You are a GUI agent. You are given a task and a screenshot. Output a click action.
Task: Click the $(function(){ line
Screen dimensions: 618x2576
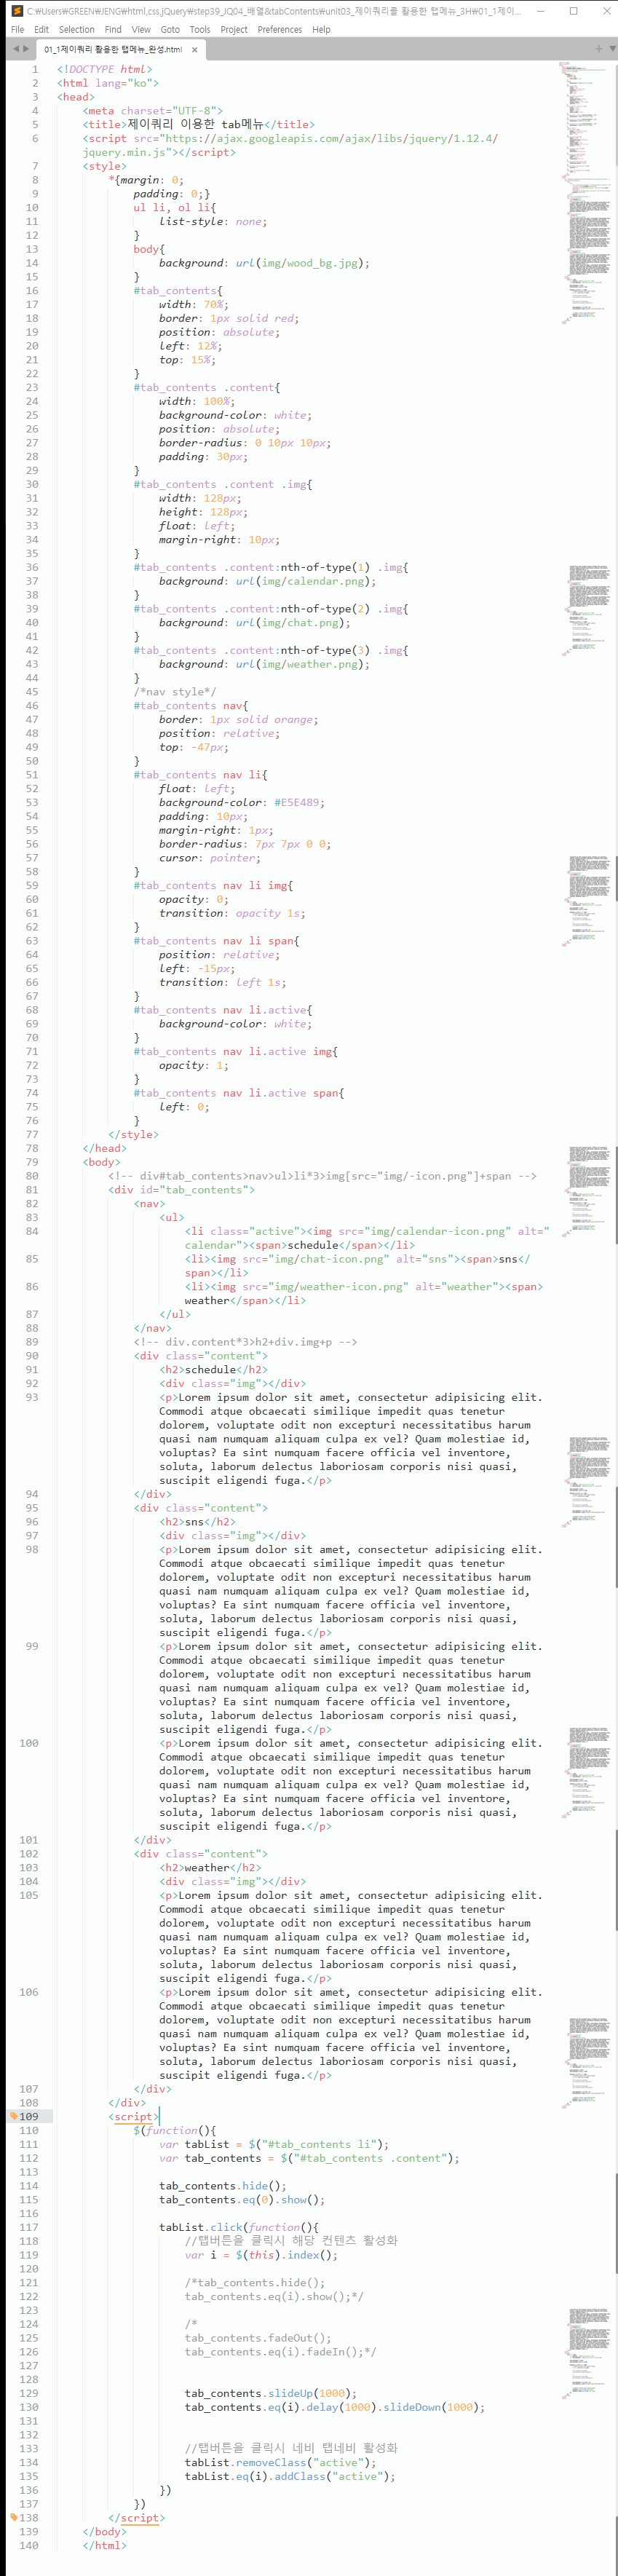click(175, 2130)
